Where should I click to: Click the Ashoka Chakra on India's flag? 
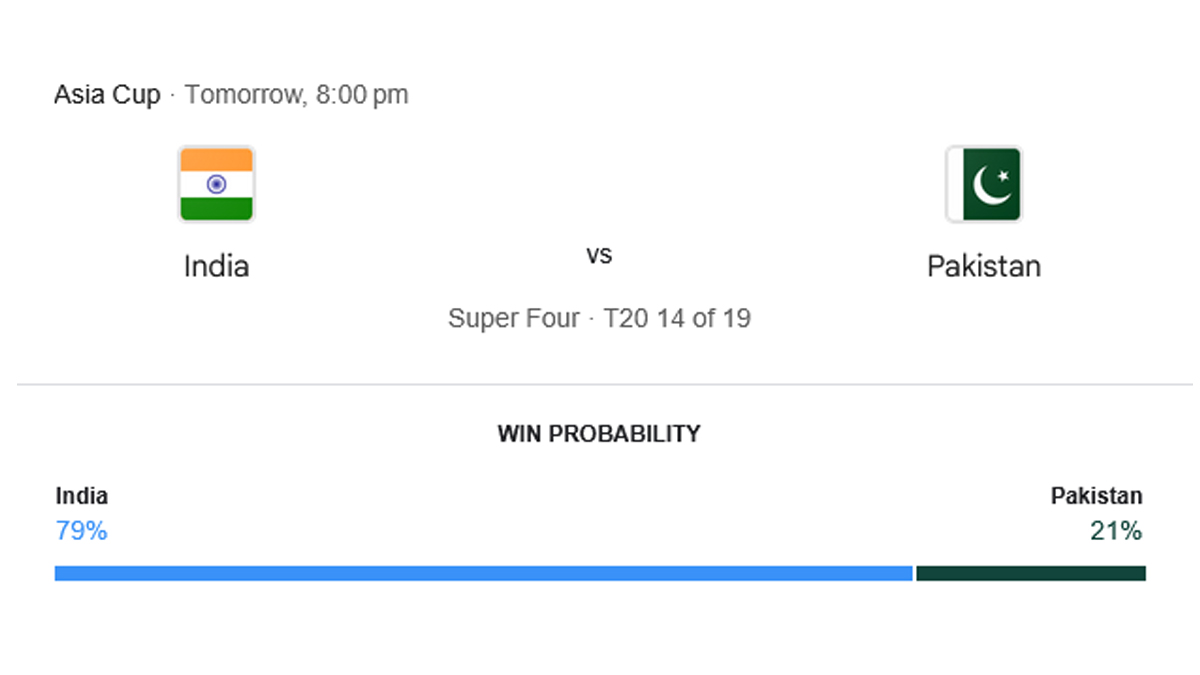[x=216, y=184]
